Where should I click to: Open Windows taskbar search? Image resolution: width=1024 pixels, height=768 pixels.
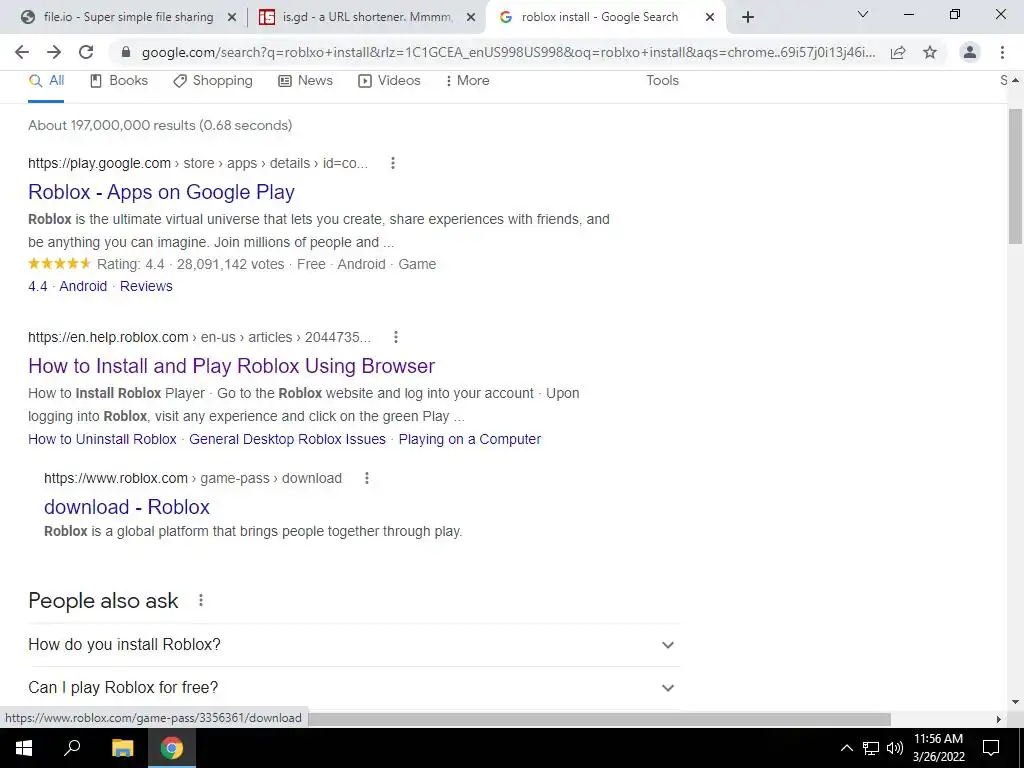coord(72,748)
